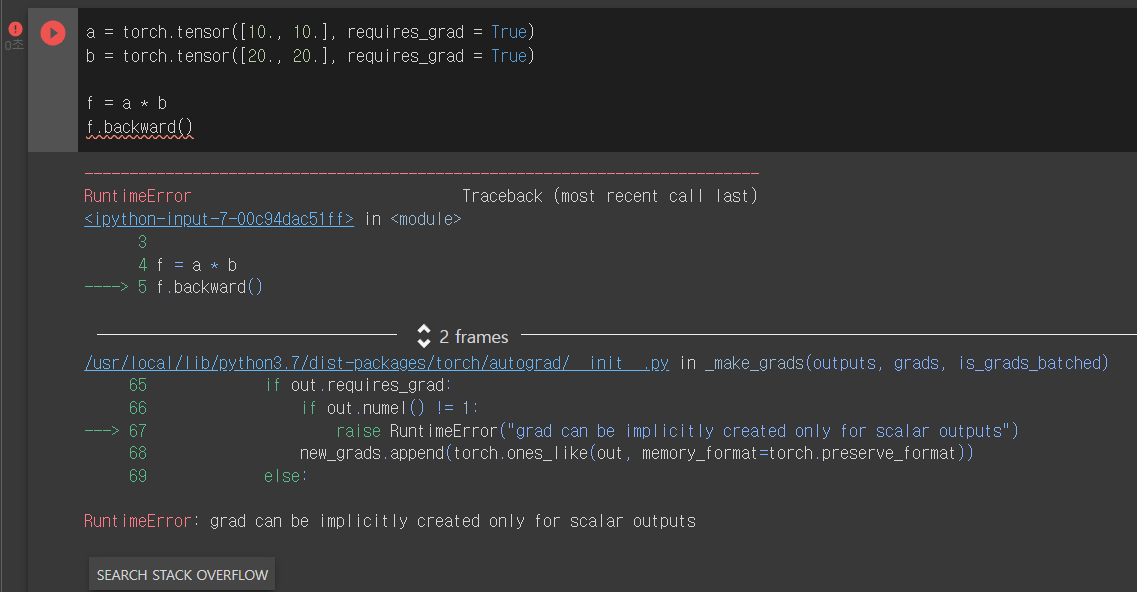The height and width of the screenshot is (592, 1137).
Task: Click the final RuntimeError scalar outputs message
Action: (389, 520)
